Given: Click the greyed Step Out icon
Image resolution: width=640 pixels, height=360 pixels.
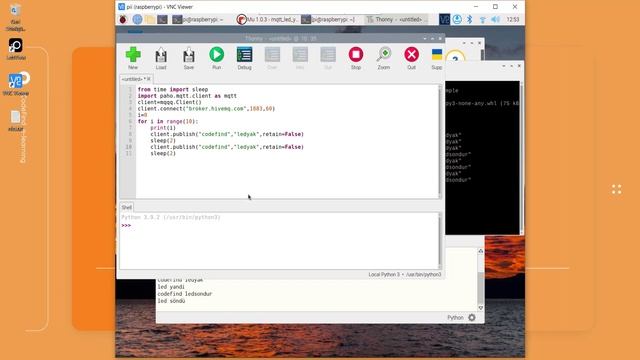Looking at the screenshot, I should pyautogui.click(x=328, y=58).
